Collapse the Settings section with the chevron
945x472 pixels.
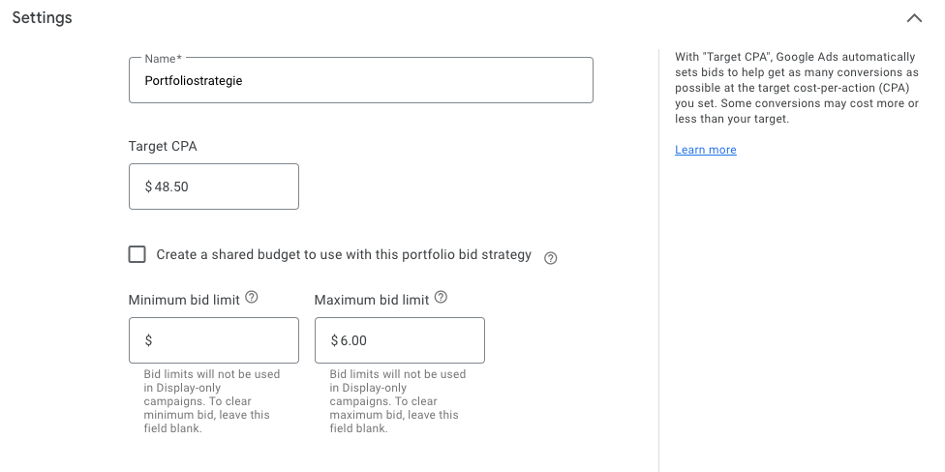[x=913, y=18]
